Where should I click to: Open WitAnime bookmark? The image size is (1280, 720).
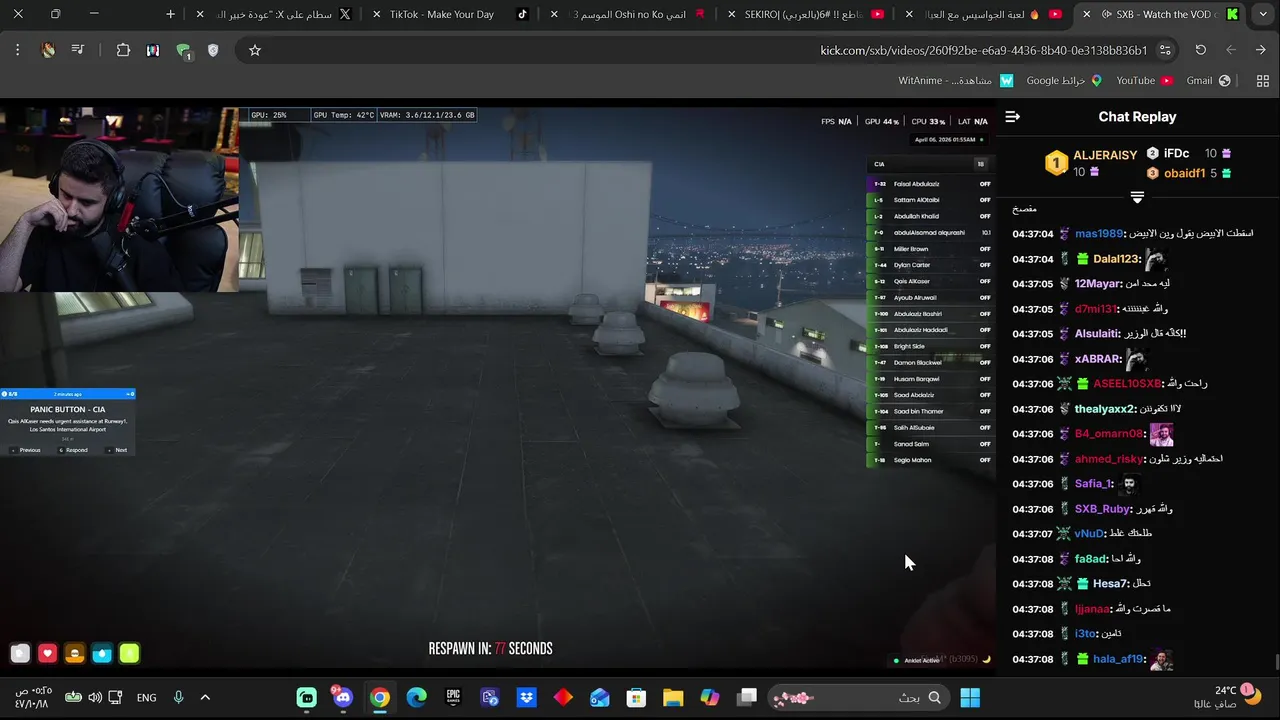pos(955,80)
